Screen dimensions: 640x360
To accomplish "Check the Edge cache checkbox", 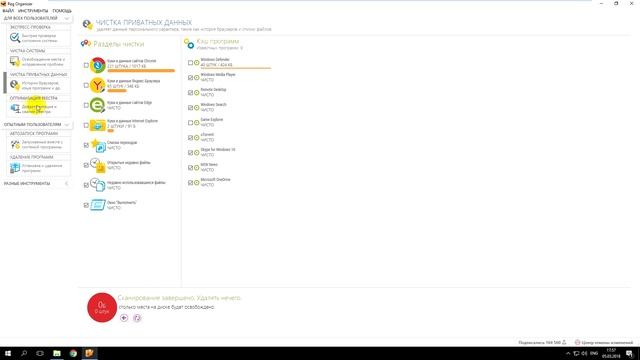I will 86,105.
